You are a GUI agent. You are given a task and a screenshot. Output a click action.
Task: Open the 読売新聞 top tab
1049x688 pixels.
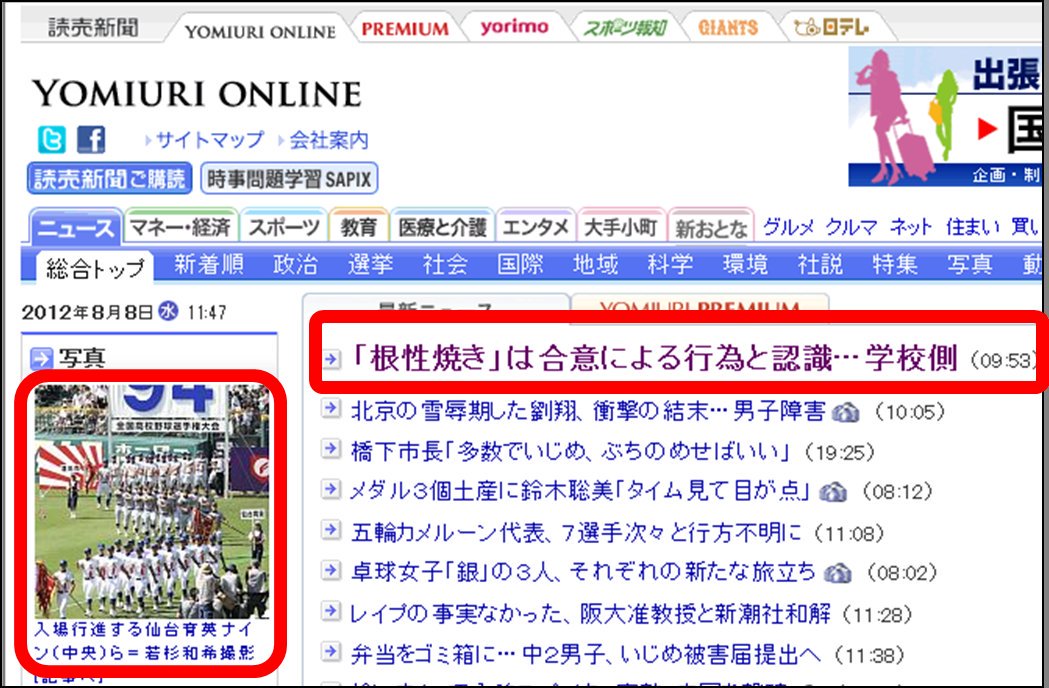[x=93, y=27]
